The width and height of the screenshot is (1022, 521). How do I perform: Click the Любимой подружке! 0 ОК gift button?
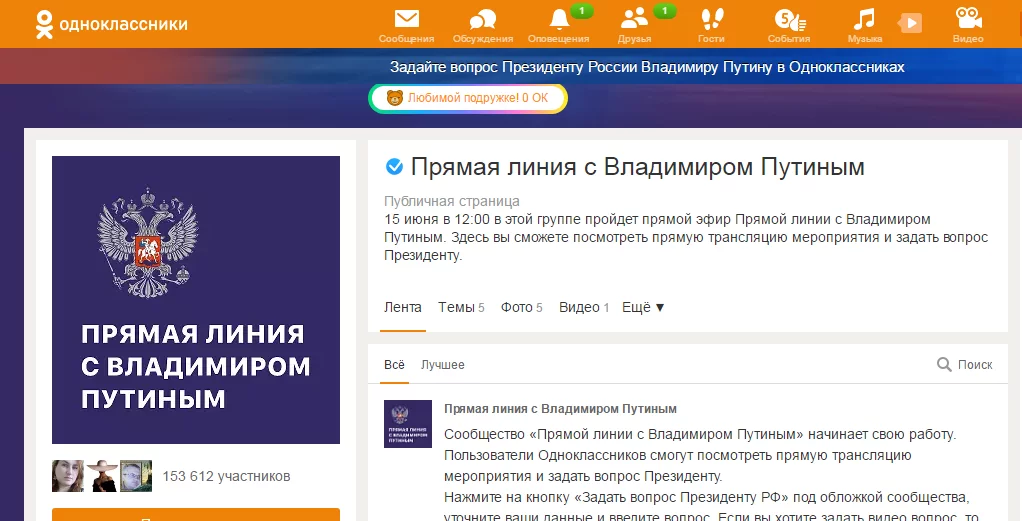point(468,98)
